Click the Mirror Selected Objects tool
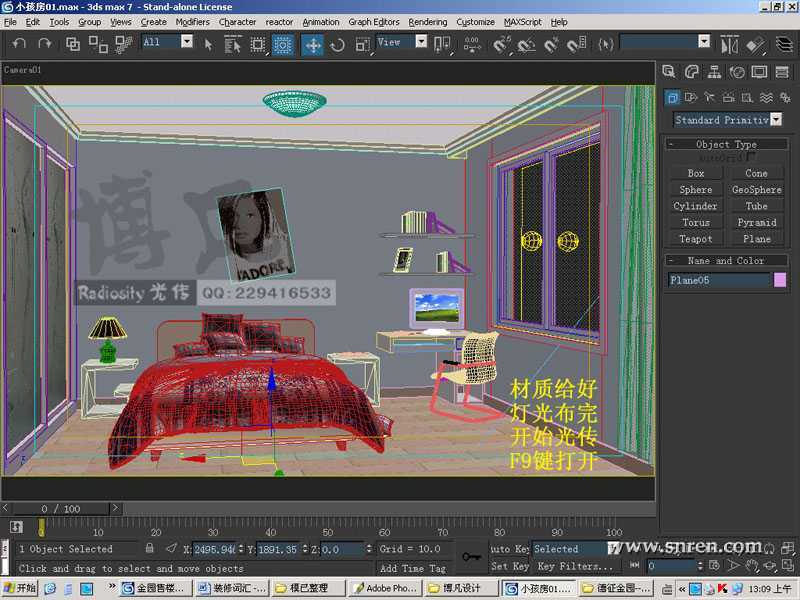The image size is (800, 600). pos(729,45)
